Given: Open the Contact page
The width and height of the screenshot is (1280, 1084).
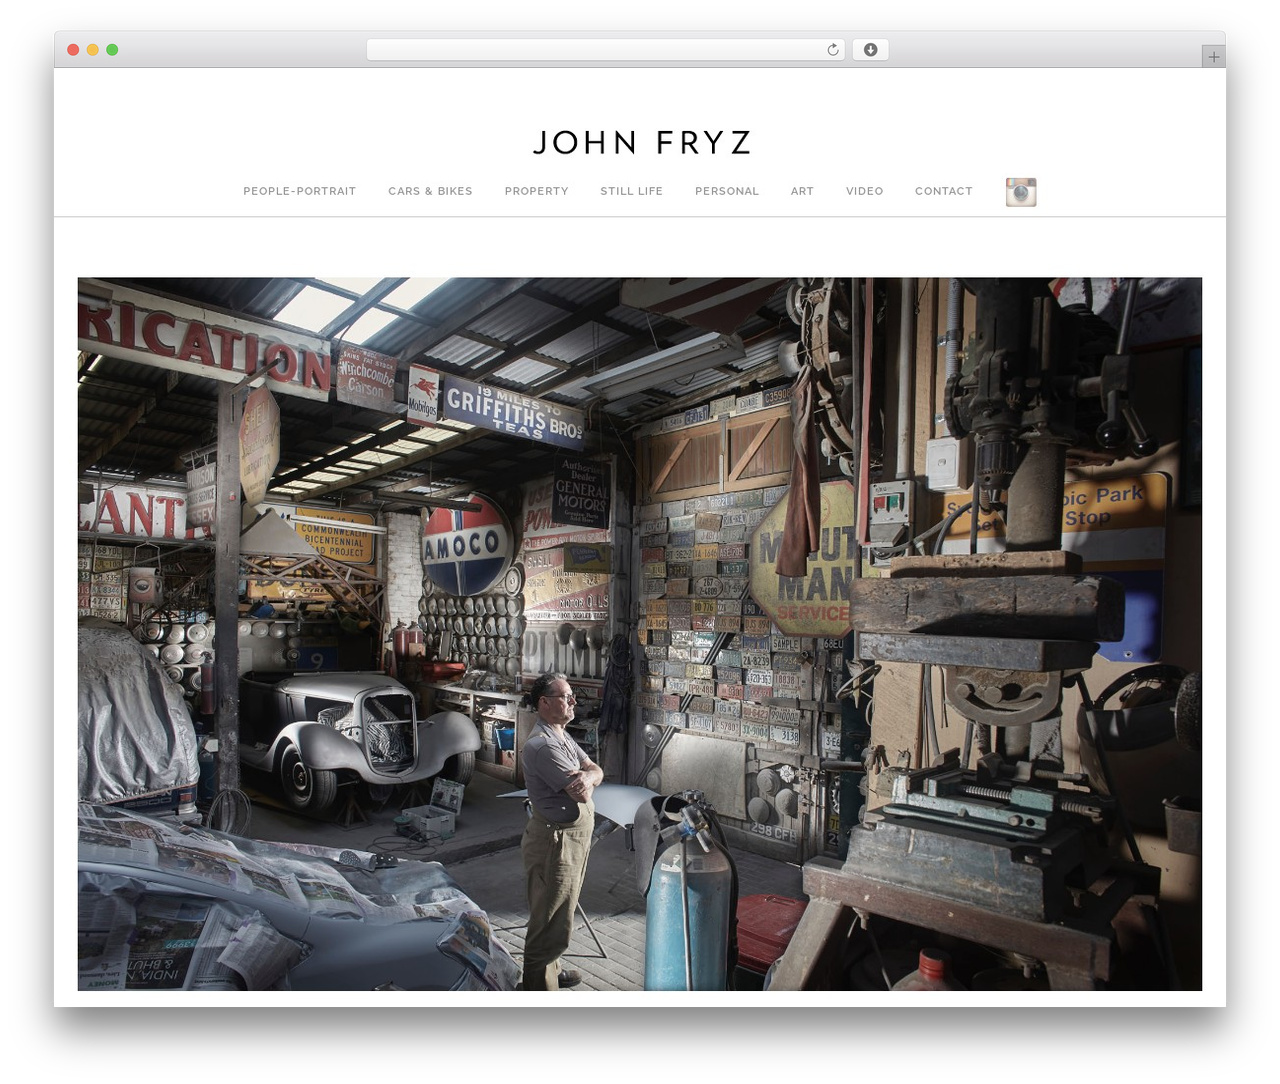Looking at the screenshot, I should (943, 191).
